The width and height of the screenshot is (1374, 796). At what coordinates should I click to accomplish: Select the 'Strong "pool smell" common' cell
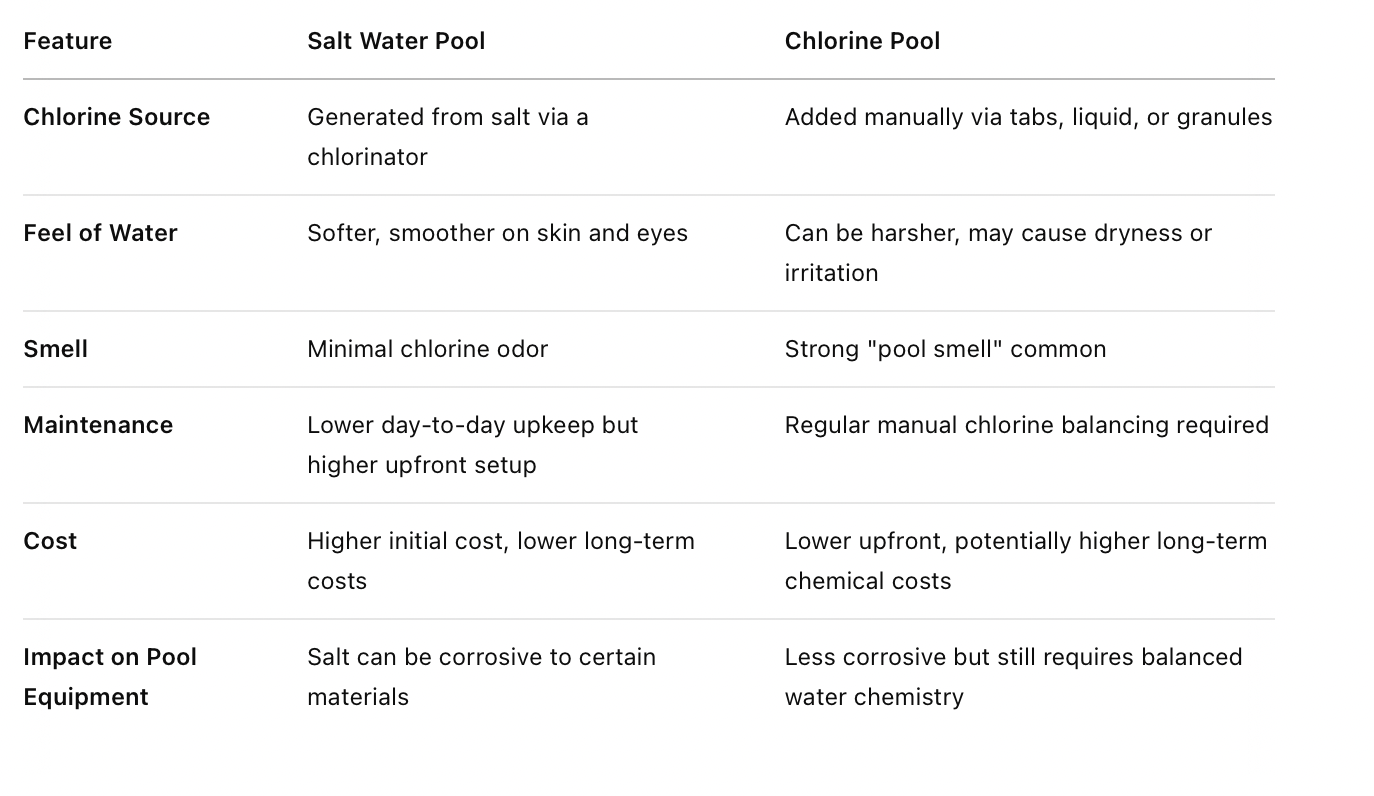coord(945,349)
